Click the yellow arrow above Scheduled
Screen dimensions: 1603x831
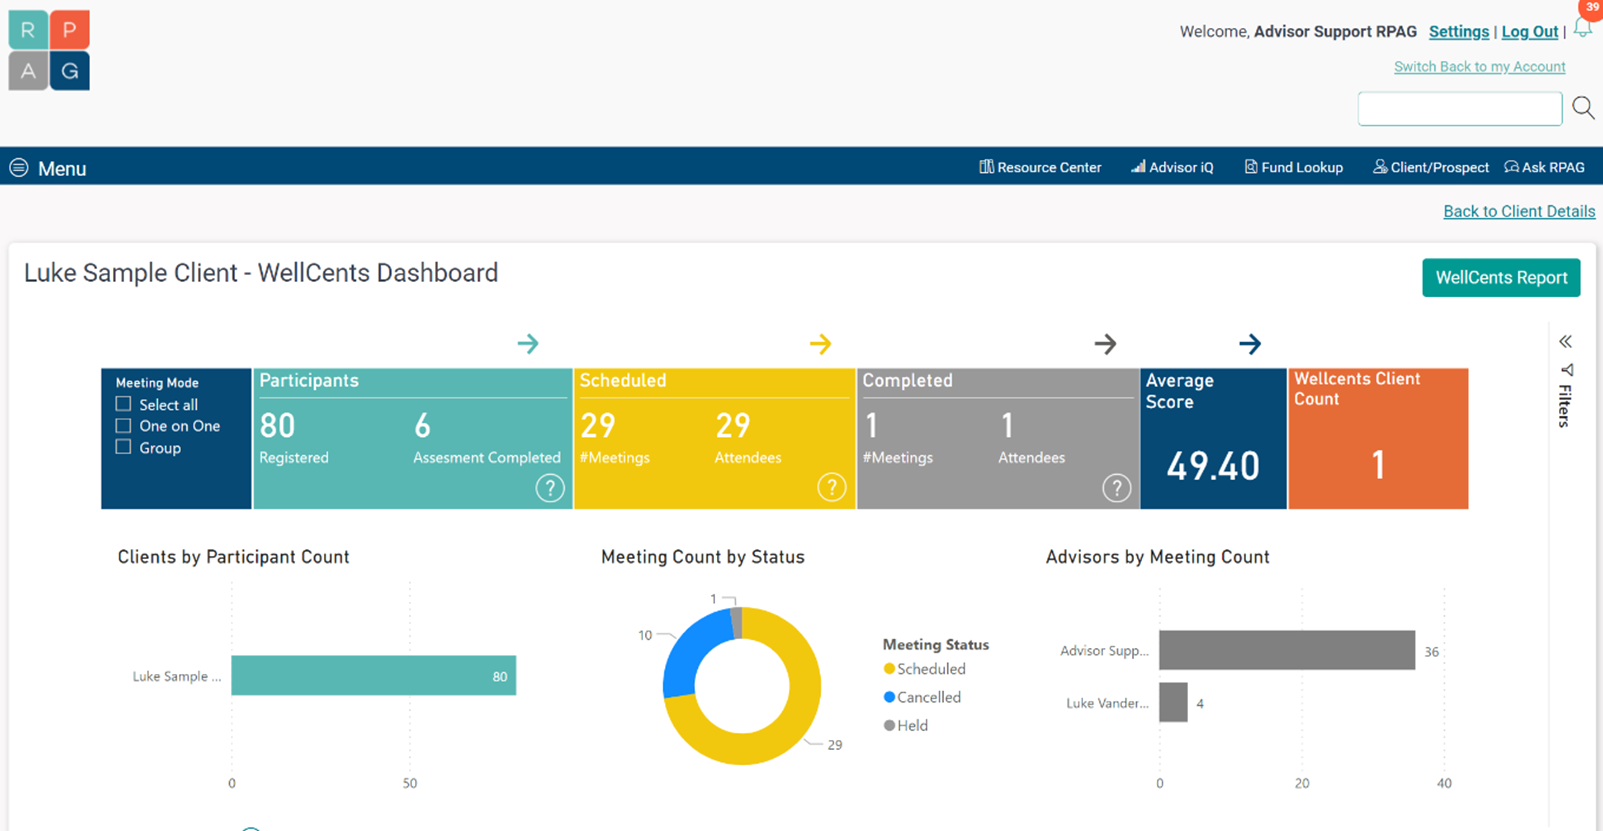[x=820, y=344]
